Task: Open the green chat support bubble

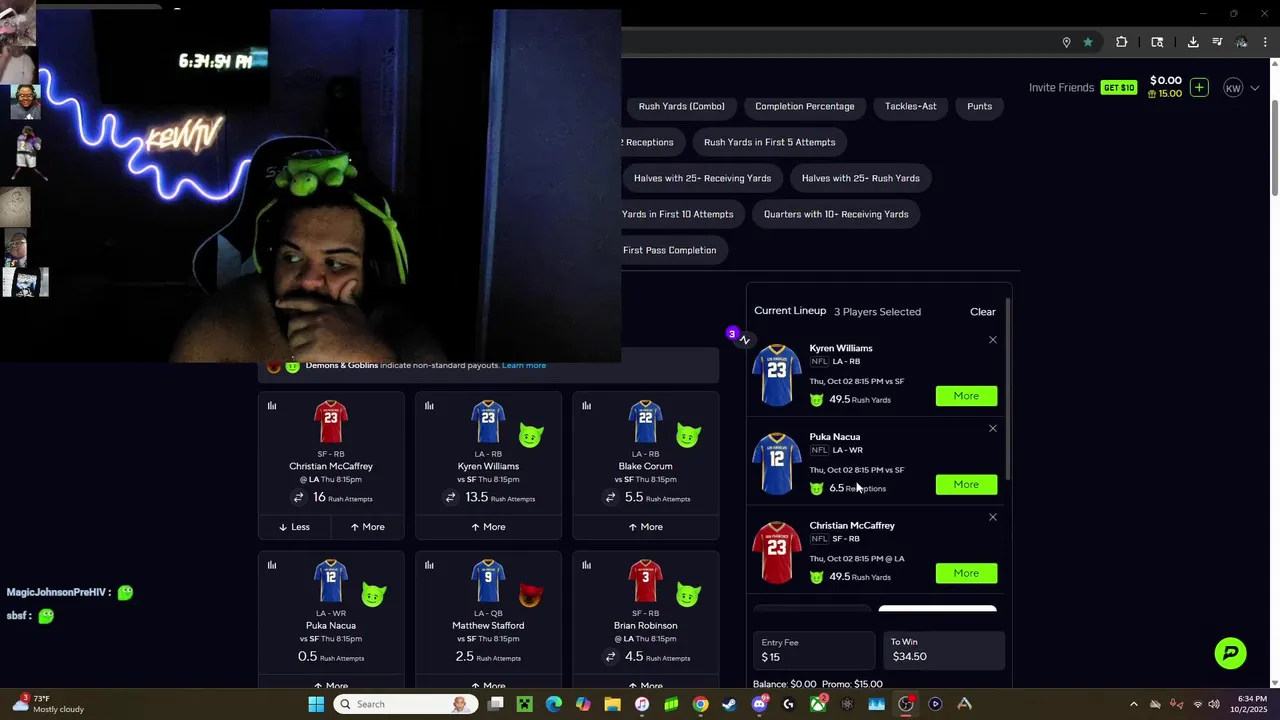Action: pos(1231,653)
